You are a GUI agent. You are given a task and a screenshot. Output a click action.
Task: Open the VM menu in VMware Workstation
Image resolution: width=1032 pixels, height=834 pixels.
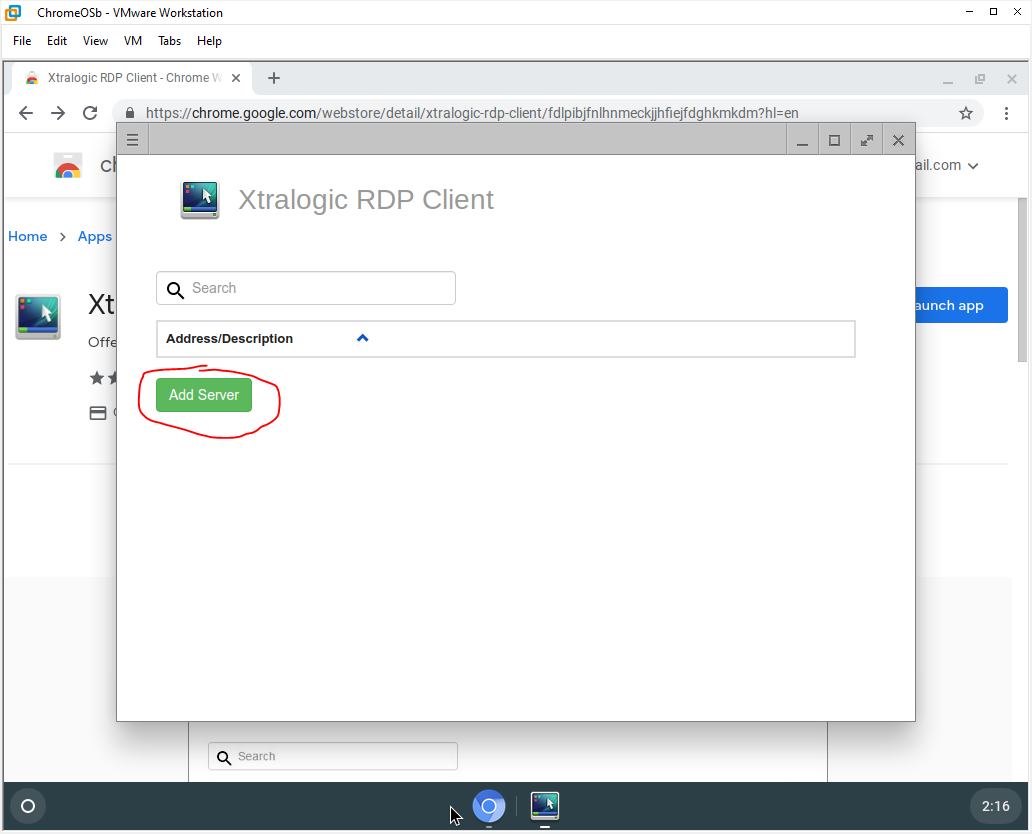pyautogui.click(x=133, y=41)
